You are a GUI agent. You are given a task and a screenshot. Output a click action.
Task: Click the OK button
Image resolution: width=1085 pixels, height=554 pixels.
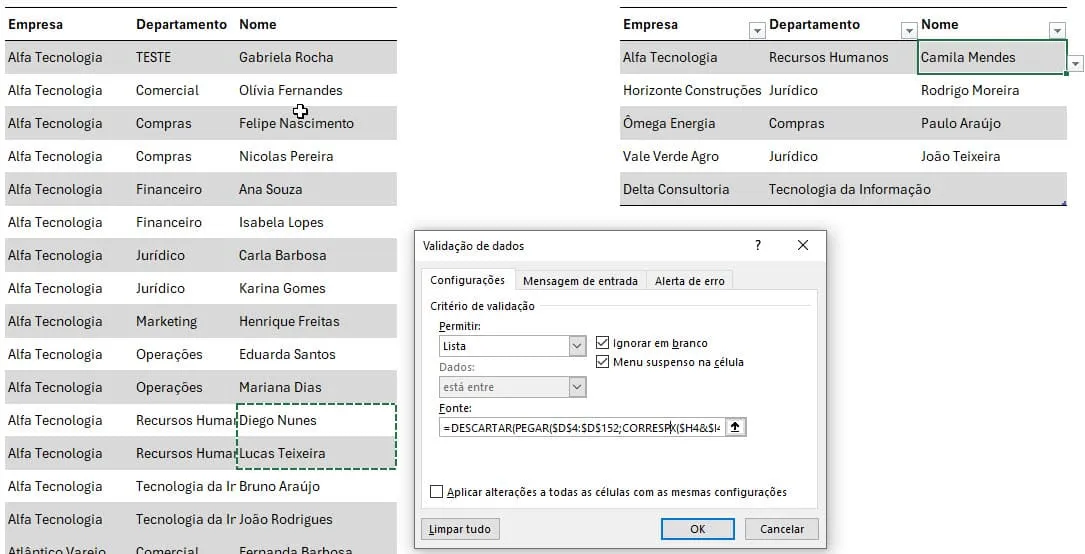[698, 529]
